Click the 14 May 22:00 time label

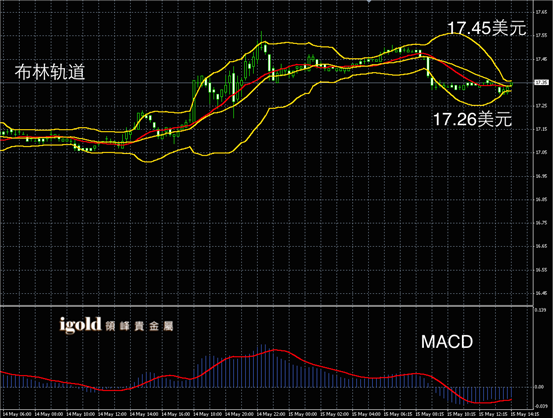(x=271, y=414)
